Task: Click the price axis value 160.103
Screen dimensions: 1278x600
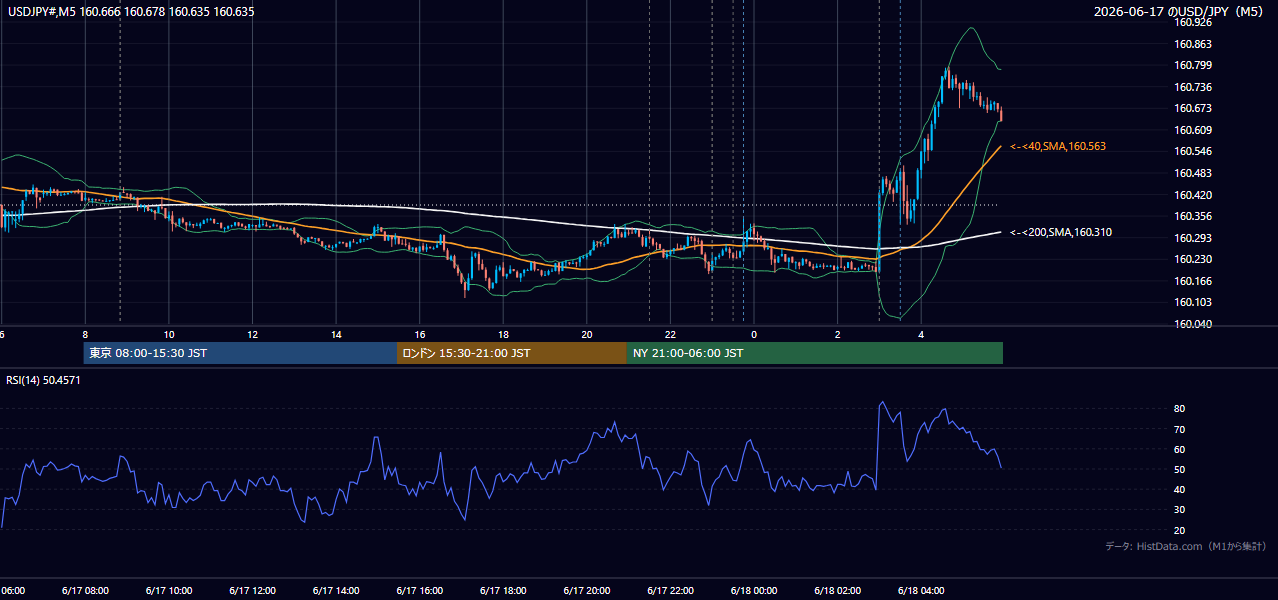Action: tap(1193, 302)
